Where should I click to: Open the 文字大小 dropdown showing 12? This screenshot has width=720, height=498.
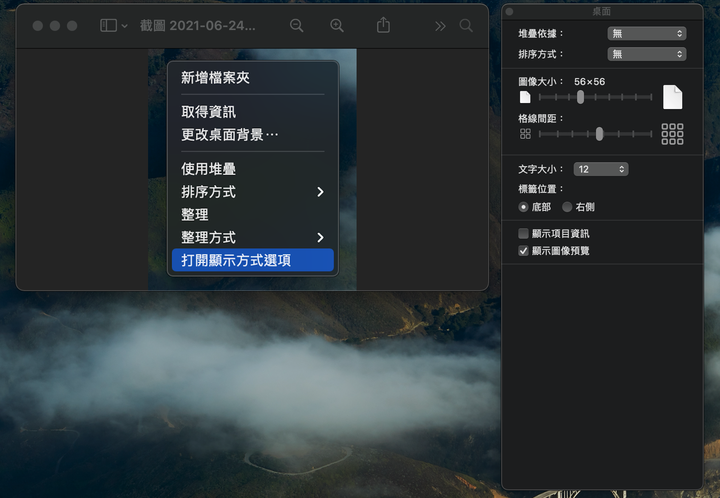[601, 169]
